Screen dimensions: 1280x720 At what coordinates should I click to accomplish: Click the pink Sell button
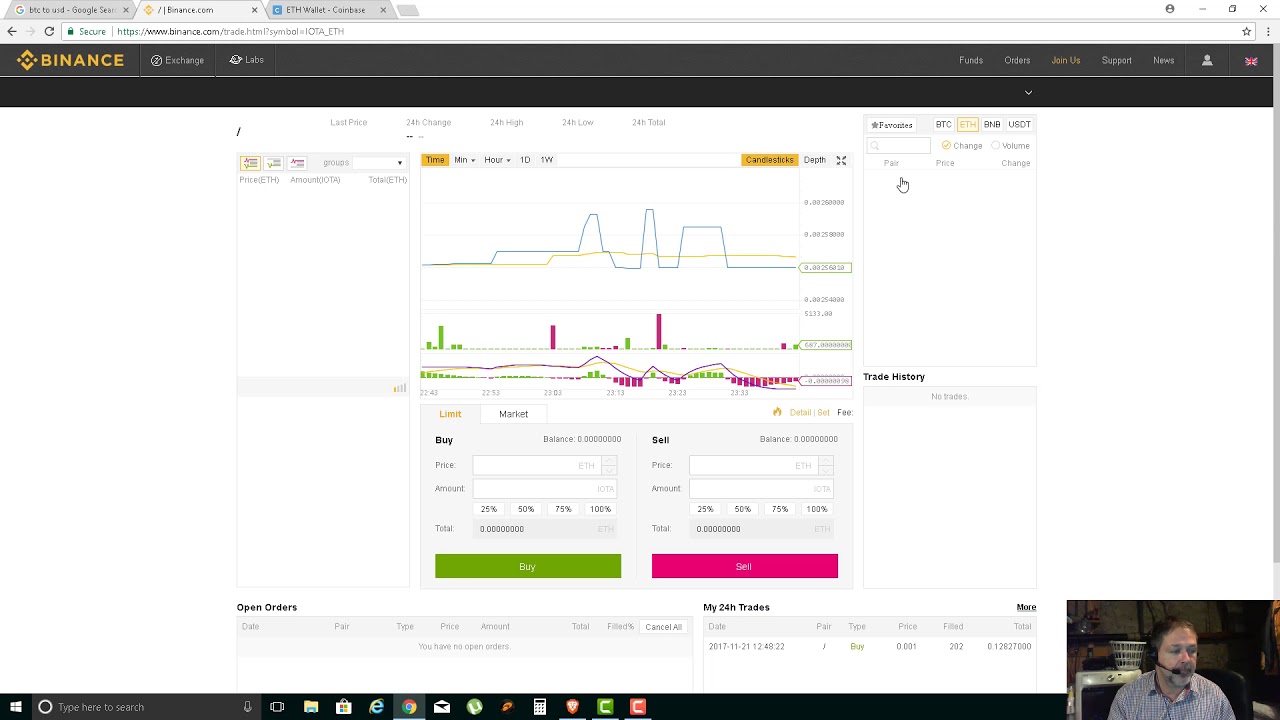[x=745, y=566]
